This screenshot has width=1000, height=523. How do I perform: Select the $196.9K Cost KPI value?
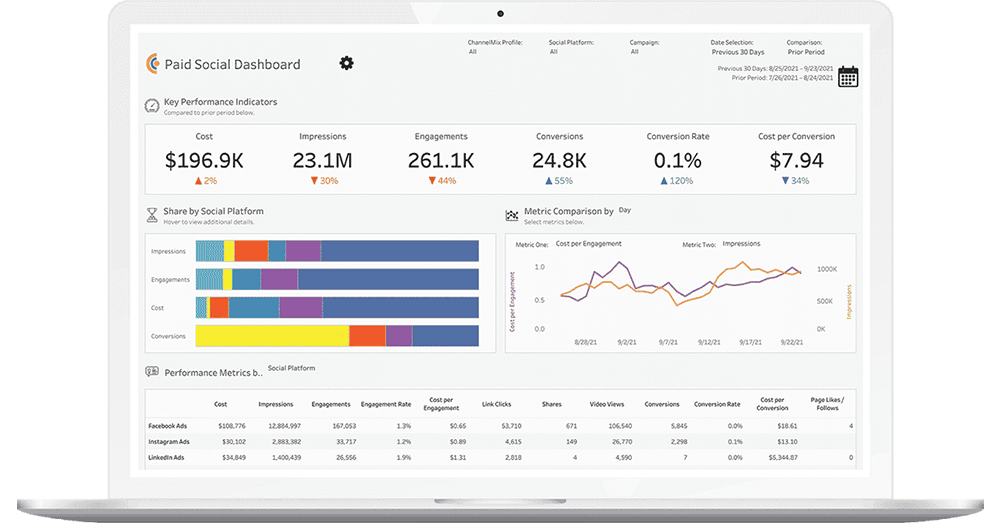click(204, 160)
